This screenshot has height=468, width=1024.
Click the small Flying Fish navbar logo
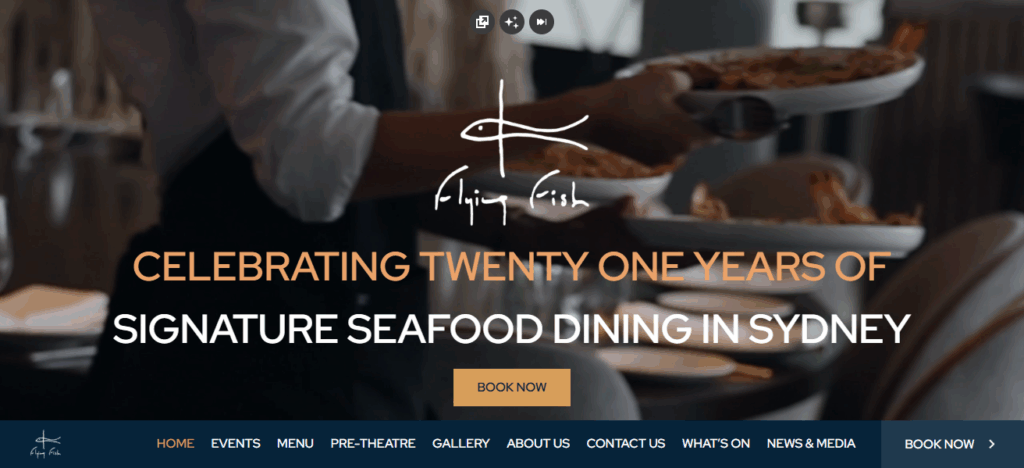46,445
